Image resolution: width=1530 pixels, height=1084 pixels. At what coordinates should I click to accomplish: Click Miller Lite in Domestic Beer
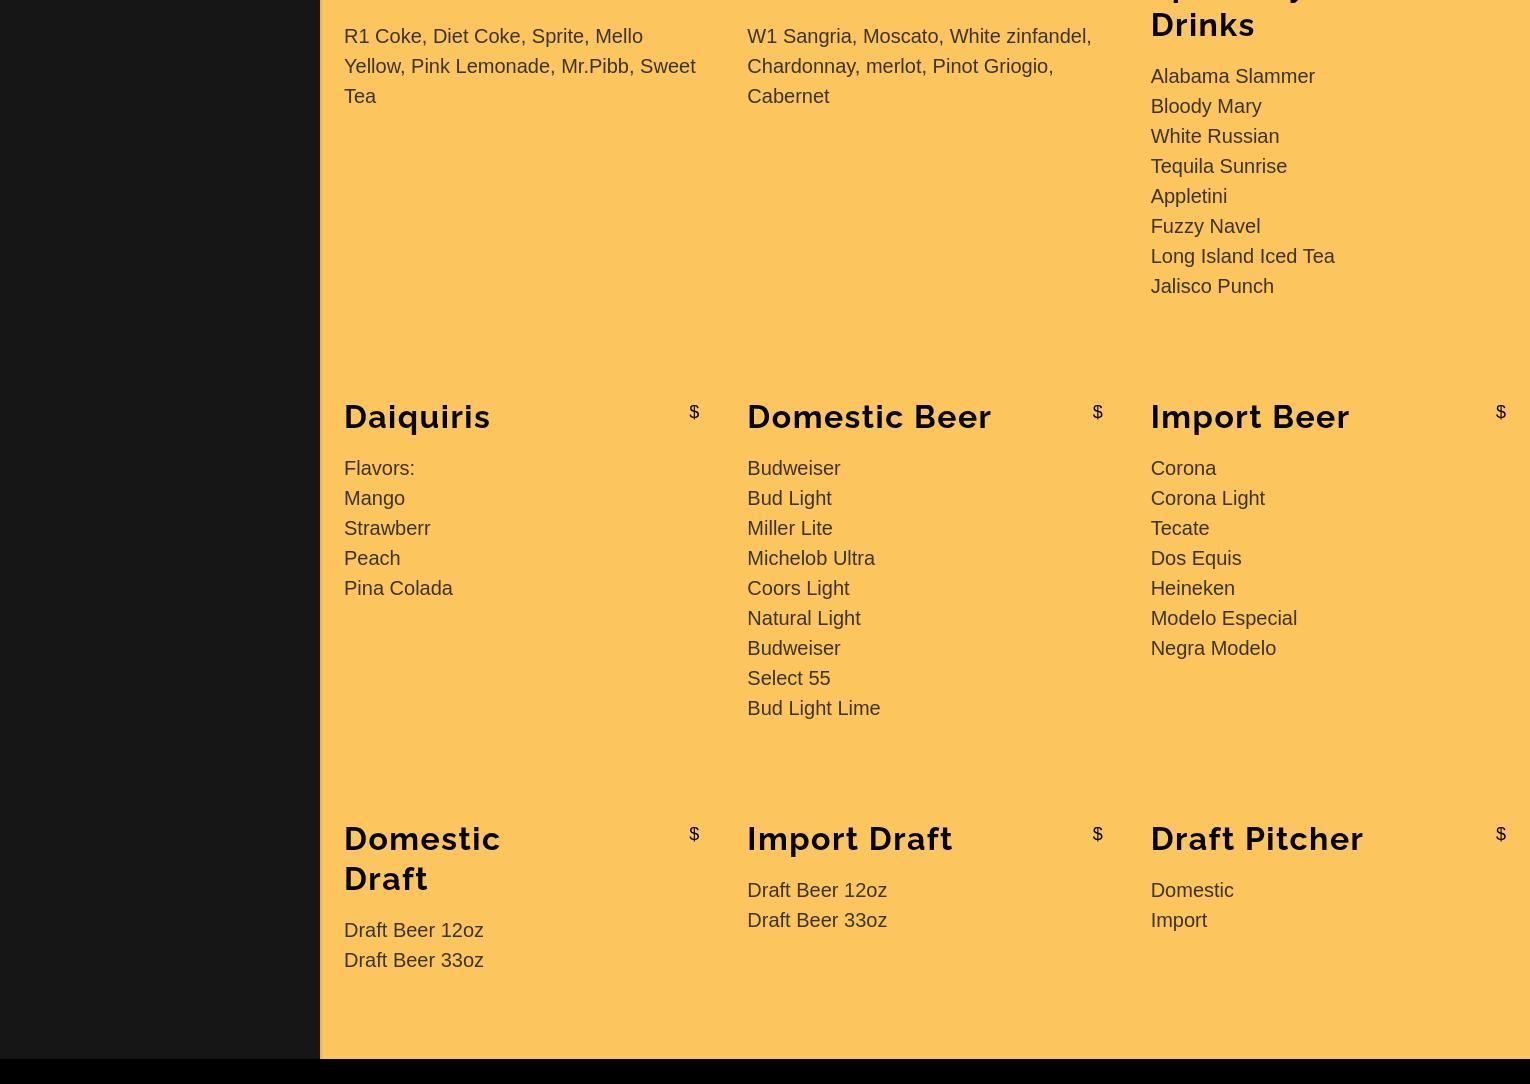point(790,528)
